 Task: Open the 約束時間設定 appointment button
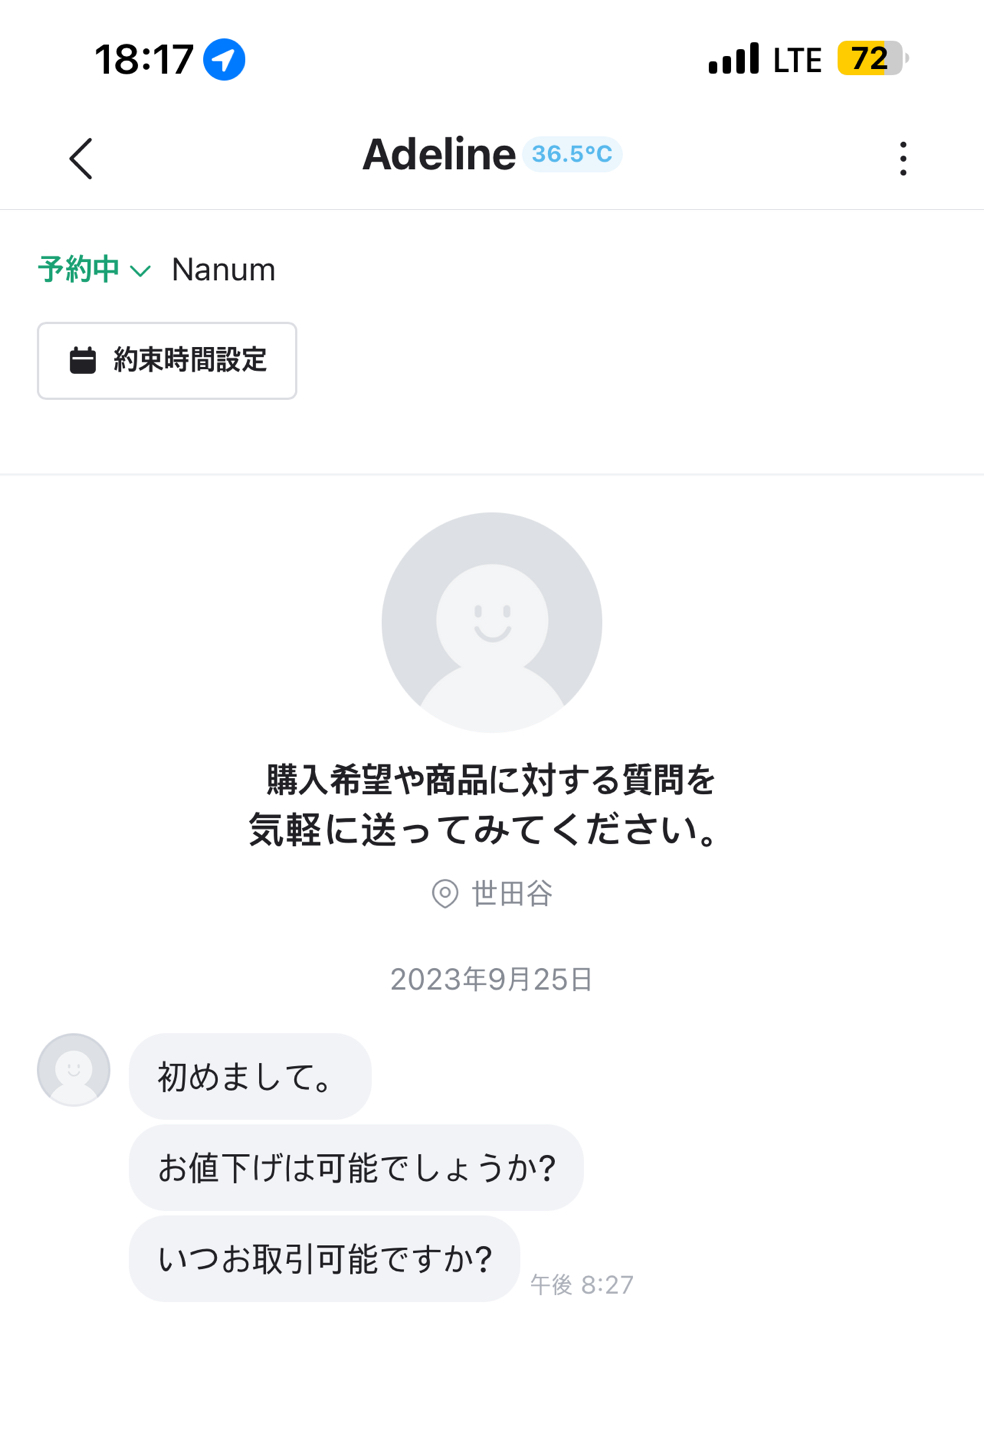(167, 360)
